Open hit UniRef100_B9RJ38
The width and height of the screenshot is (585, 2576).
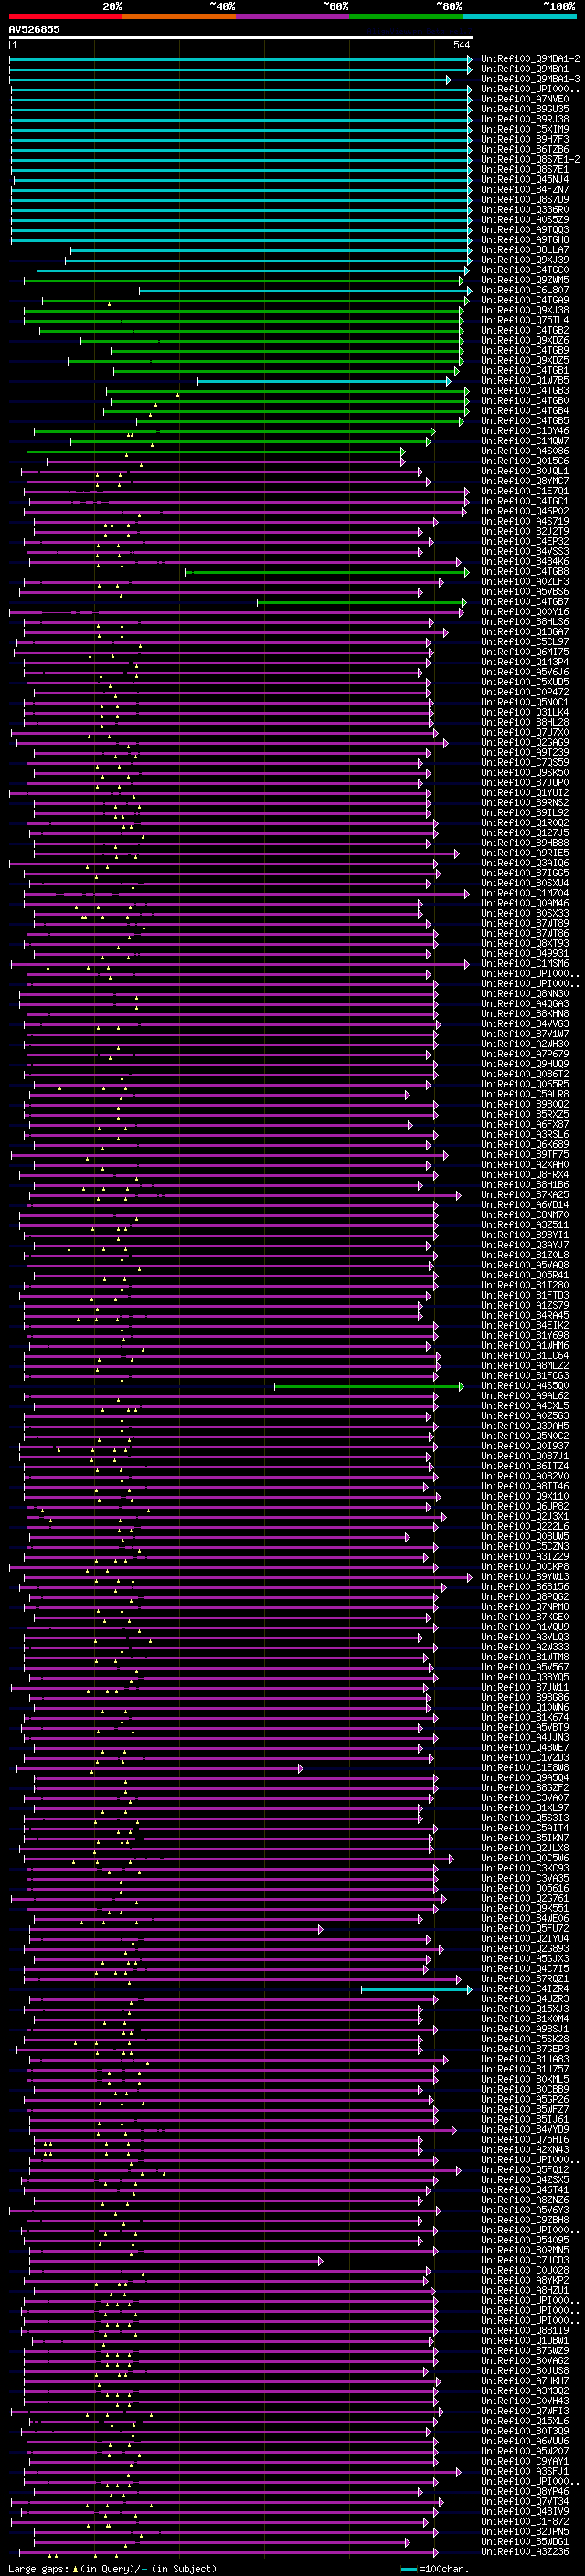coord(525,119)
